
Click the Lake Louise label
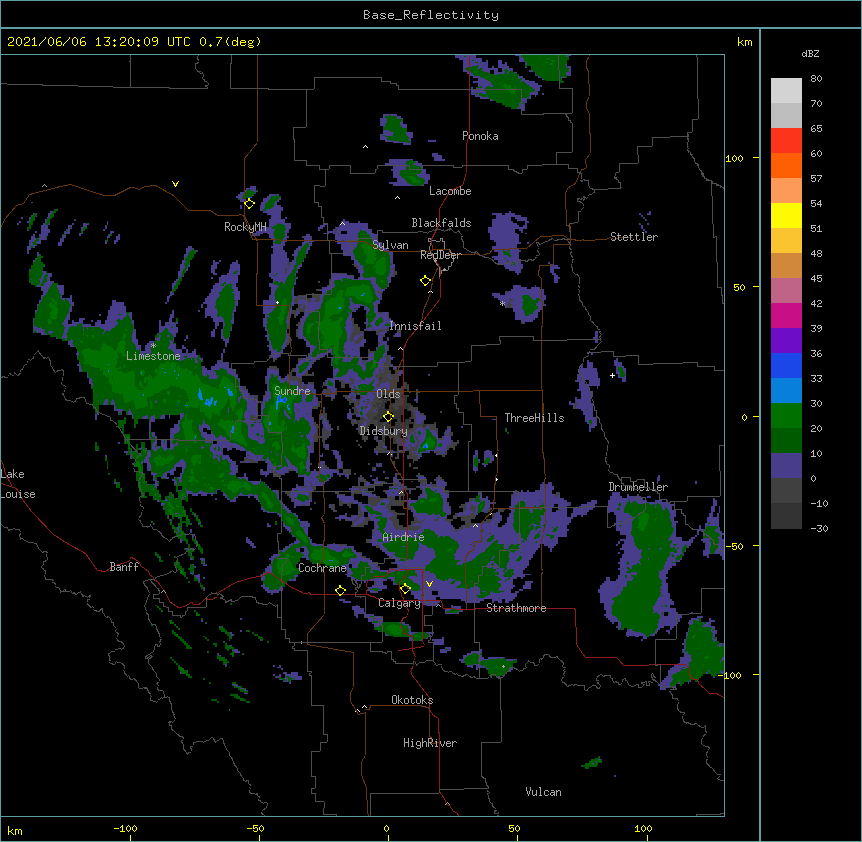[18, 484]
